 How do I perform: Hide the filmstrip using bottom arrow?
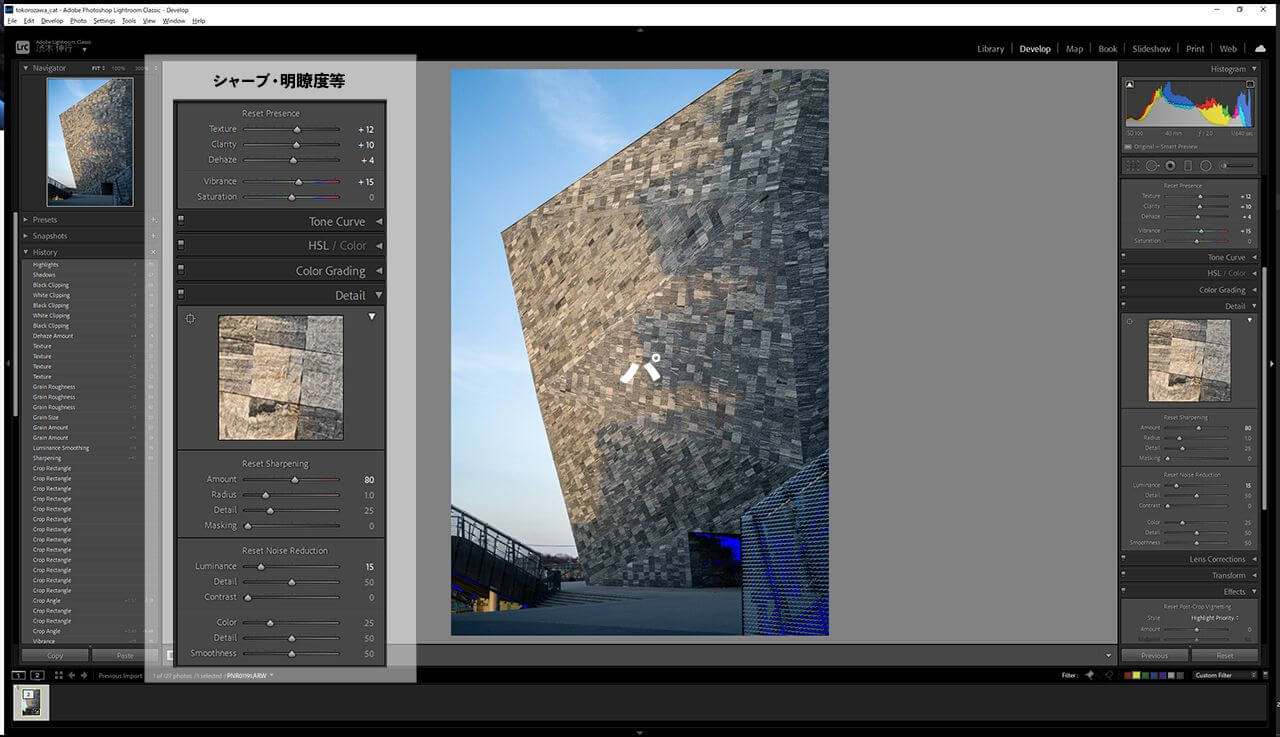pos(640,732)
